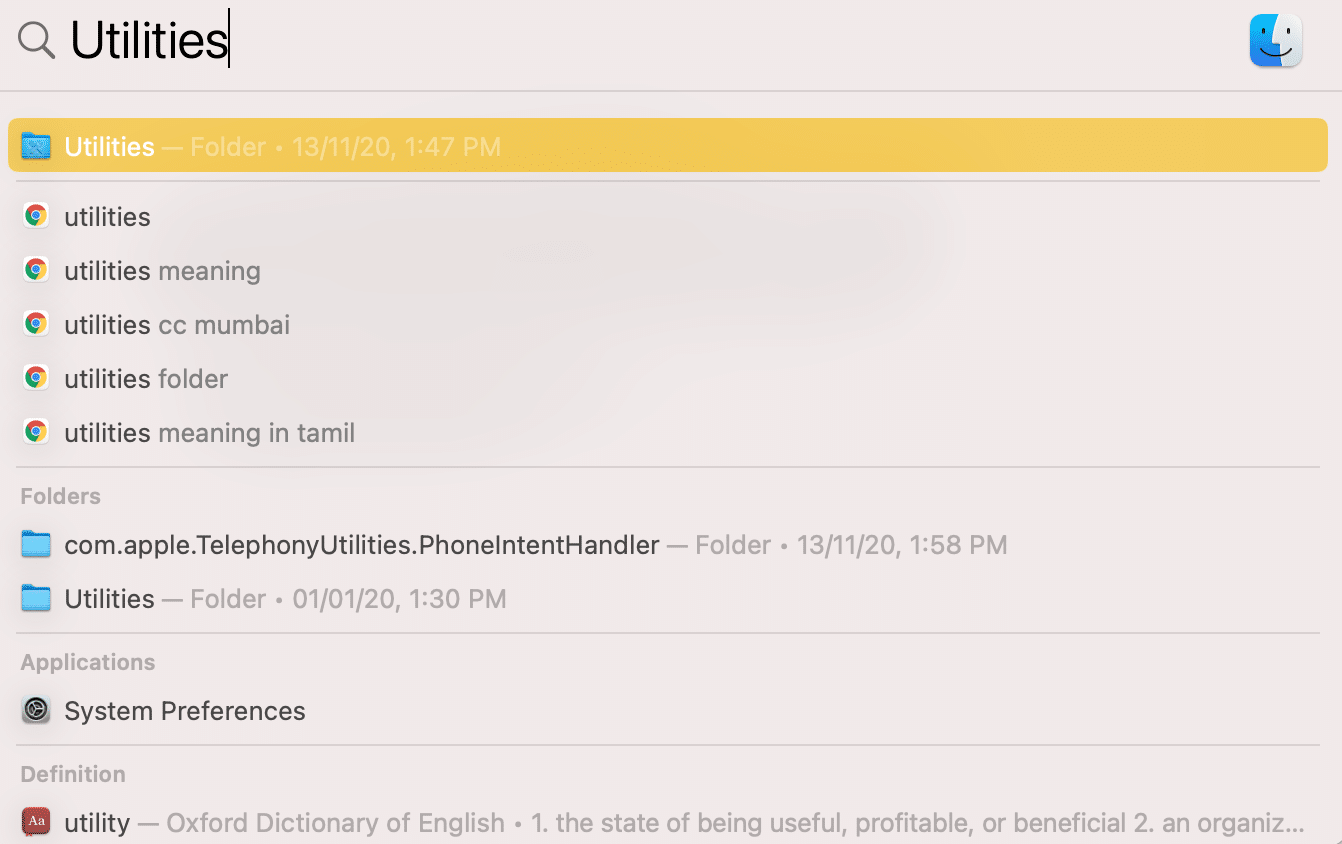Screen dimensions: 1342x844
Task: Click folder icon of Utilities dated 01/01/20
Action: 36,599
